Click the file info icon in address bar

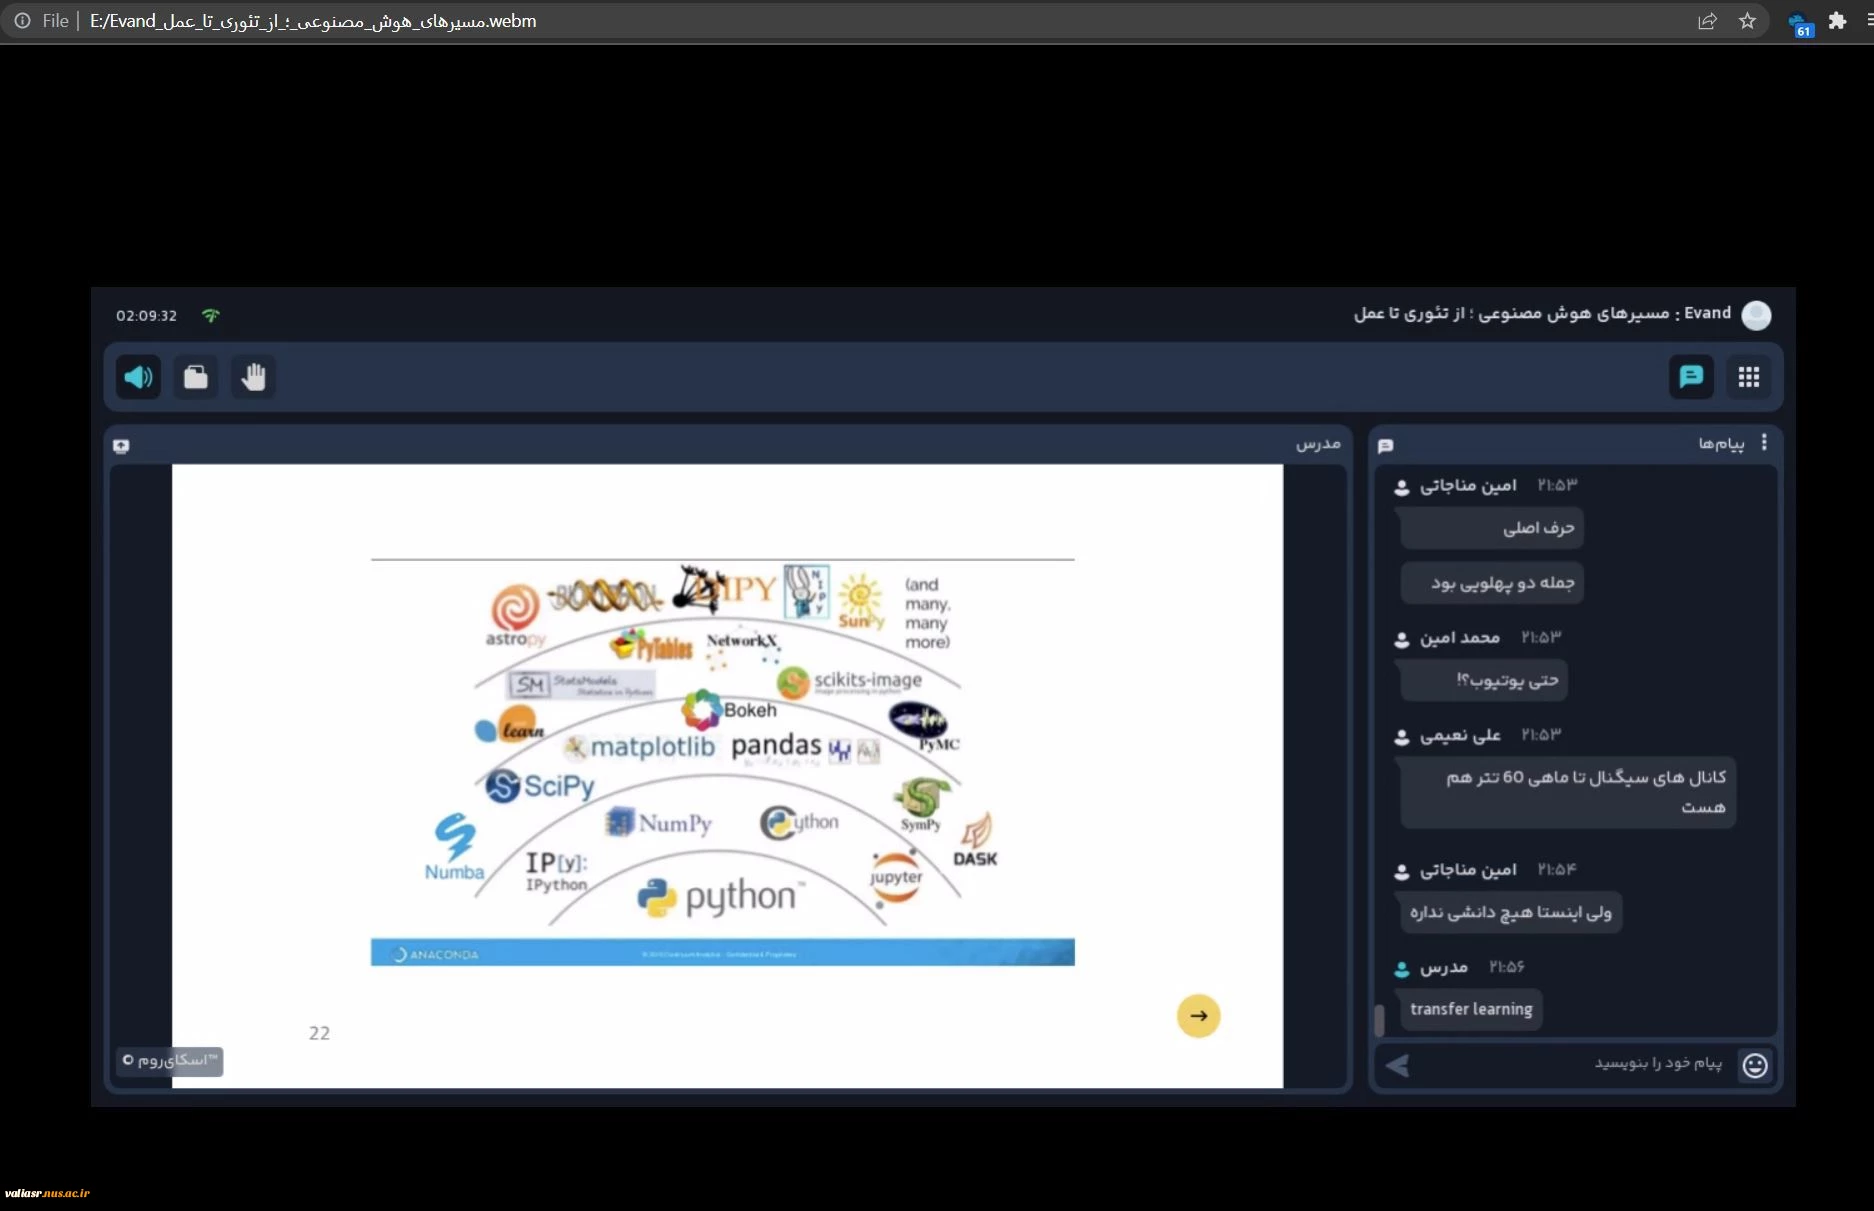point(22,21)
